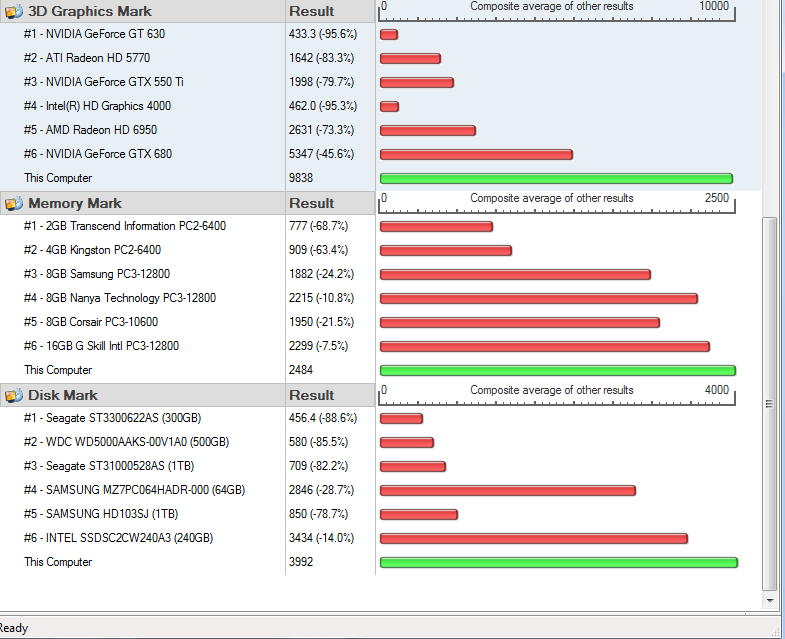
Task: Click the green This Computer bar in Memory Mark
Action: (x=557, y=371)
